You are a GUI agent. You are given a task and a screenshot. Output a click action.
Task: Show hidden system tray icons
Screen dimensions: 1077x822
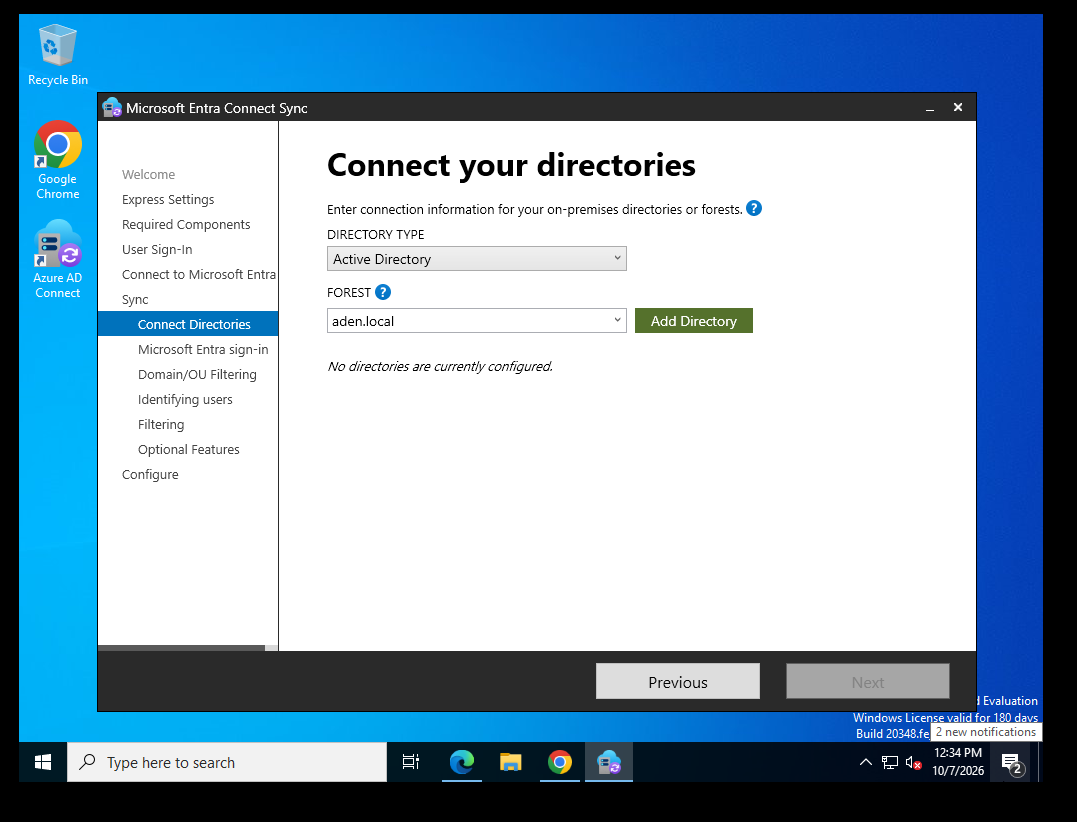[x=865, y=762]
